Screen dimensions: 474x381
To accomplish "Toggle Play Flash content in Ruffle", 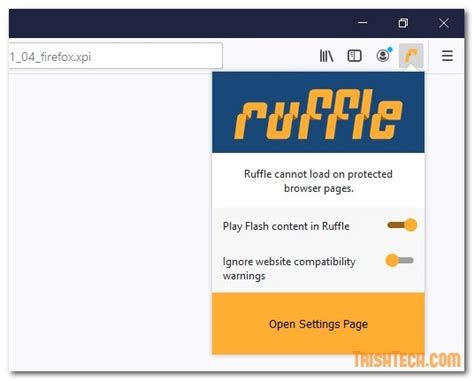I will pyautogui.click(x=402, y=225).
